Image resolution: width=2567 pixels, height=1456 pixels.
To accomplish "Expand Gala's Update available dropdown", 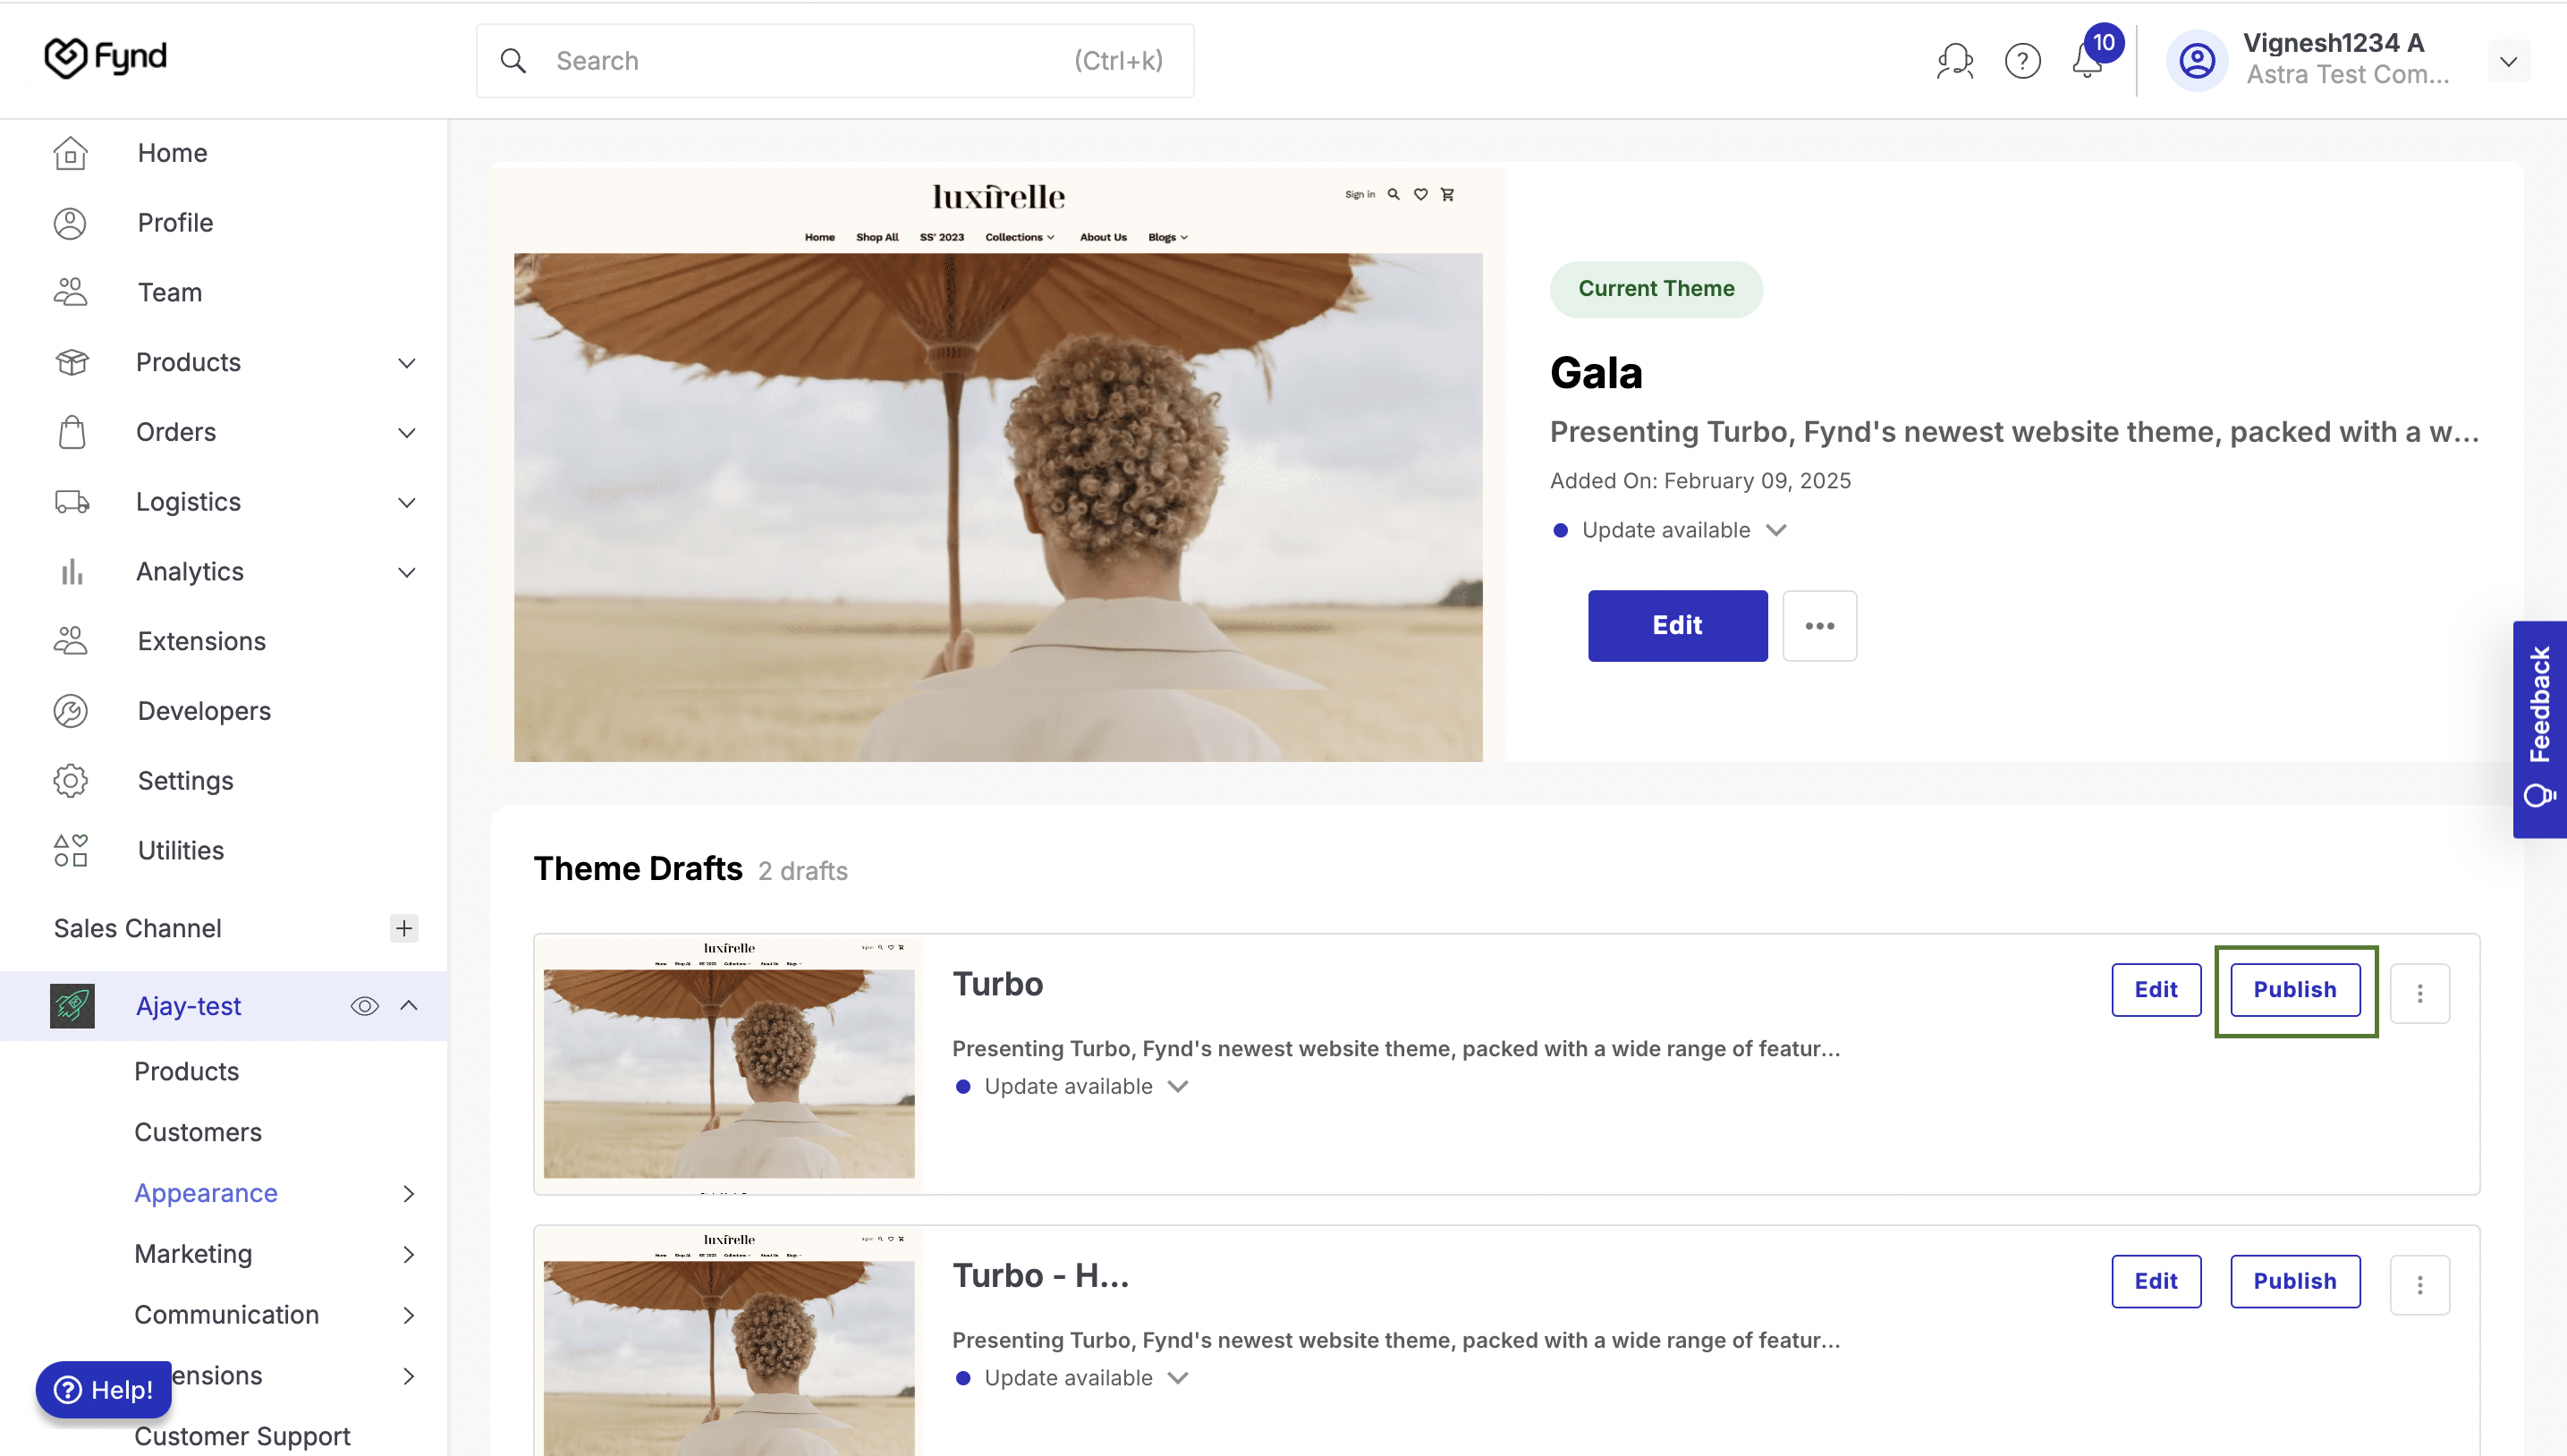I will pos(1777,530).
